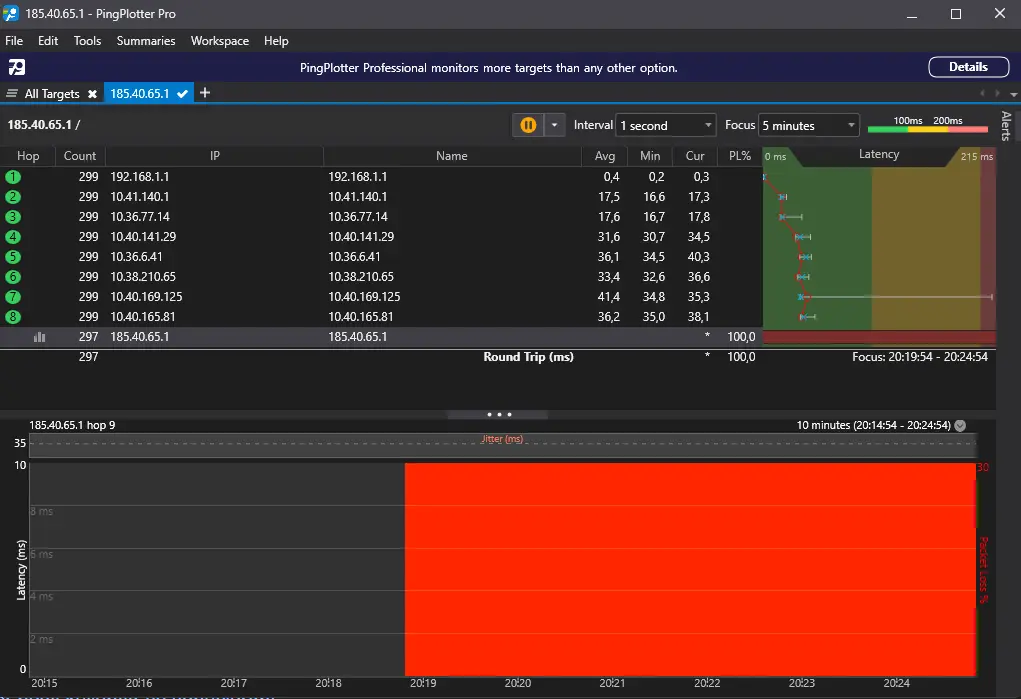
Task: Click the Cur column header
Action: pyautogui.click(x=695, y=156)
